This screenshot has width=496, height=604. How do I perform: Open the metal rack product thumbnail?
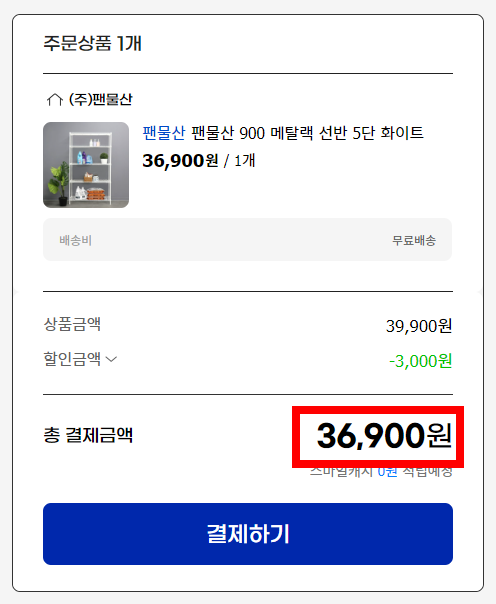(x=86, y=165)
